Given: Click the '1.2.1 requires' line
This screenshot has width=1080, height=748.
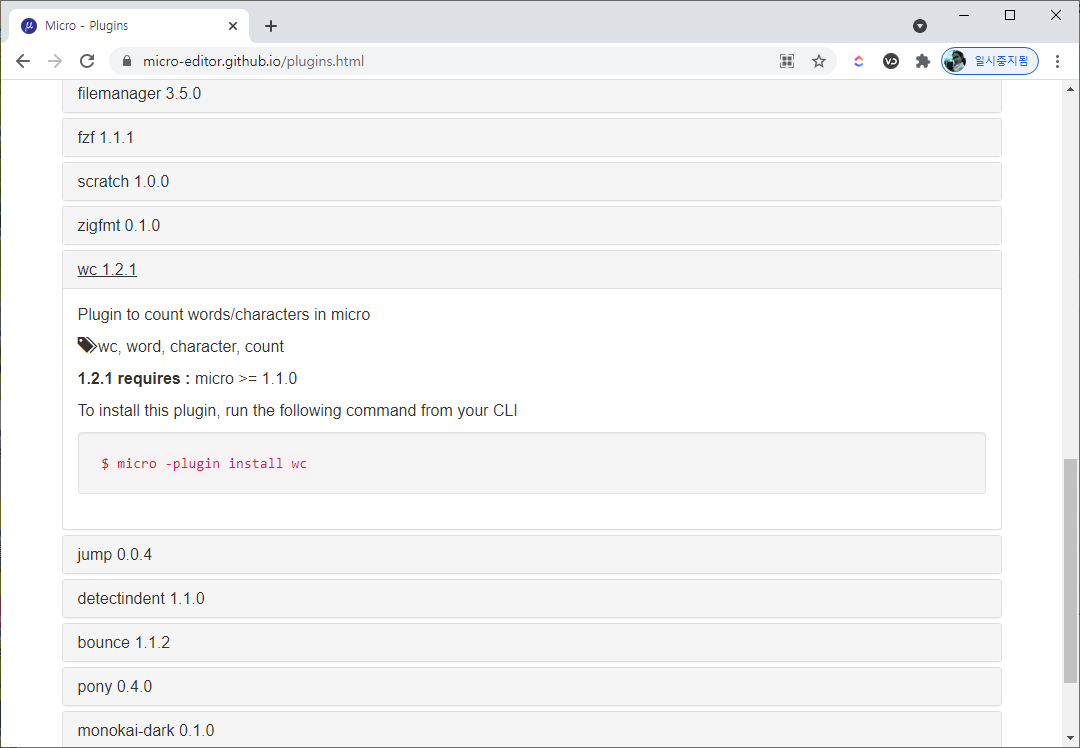Looking at the screenshot, I should tap(187, 379).
